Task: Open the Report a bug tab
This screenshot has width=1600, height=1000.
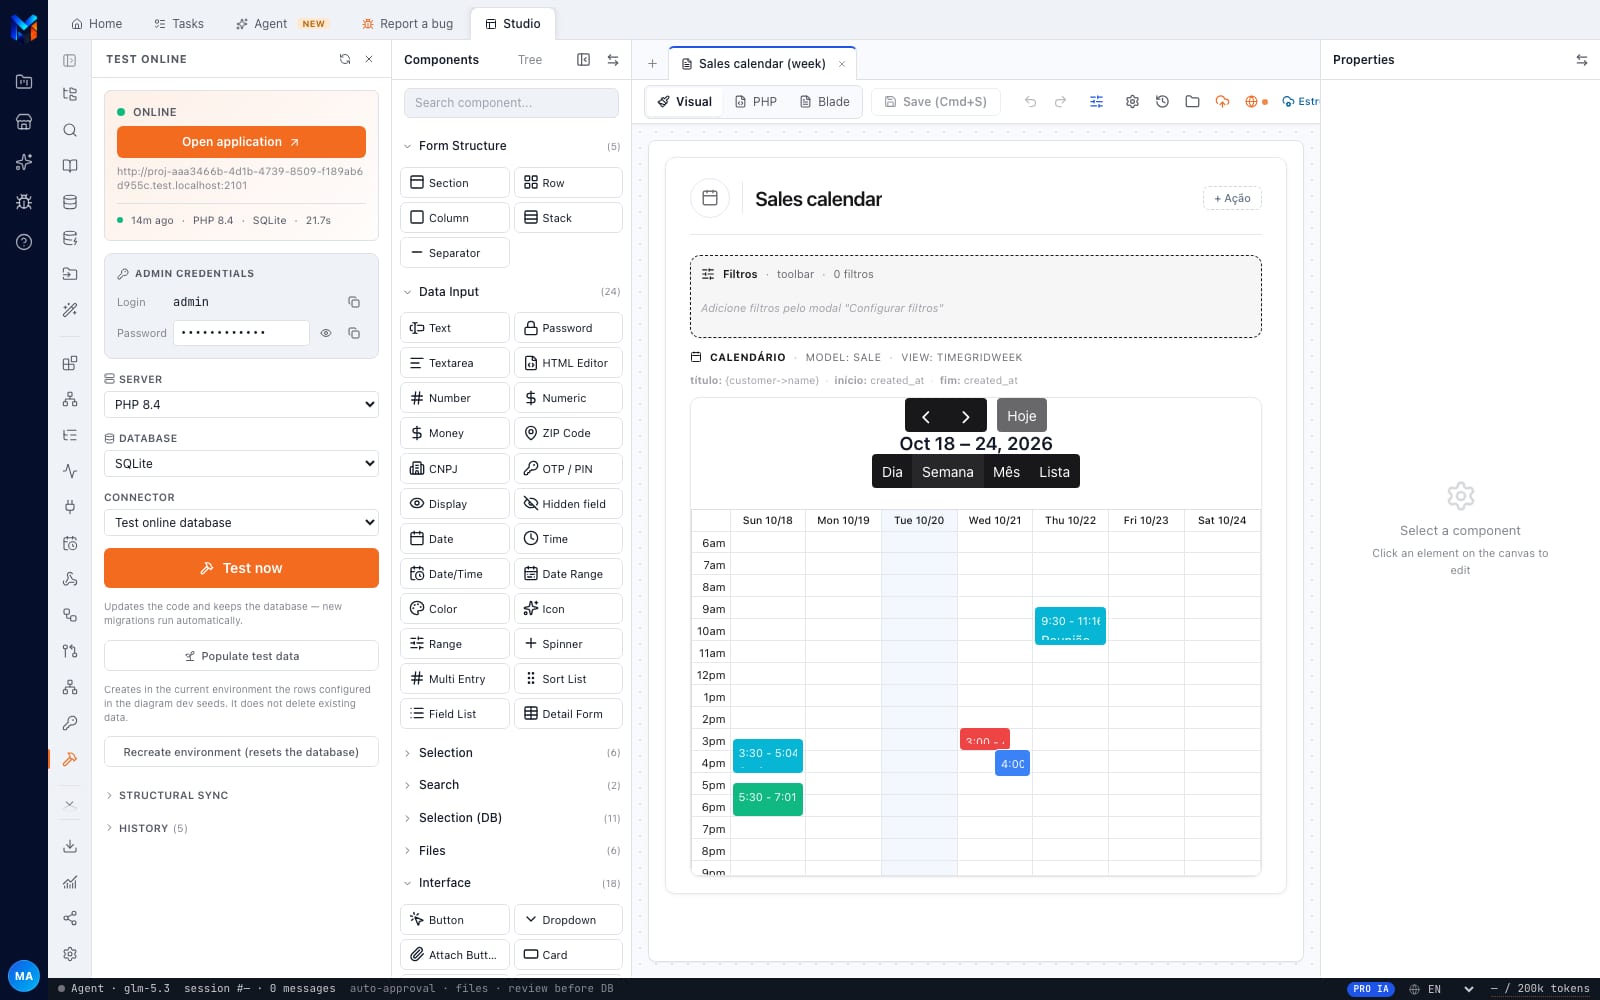Action: [x=407, y=24]
